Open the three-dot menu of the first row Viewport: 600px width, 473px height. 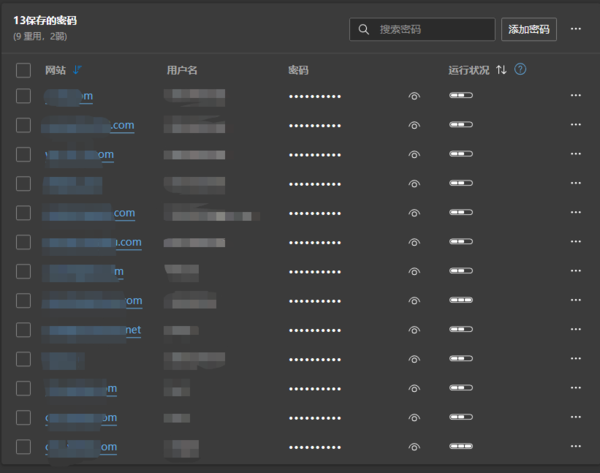(x=575, y=96)
